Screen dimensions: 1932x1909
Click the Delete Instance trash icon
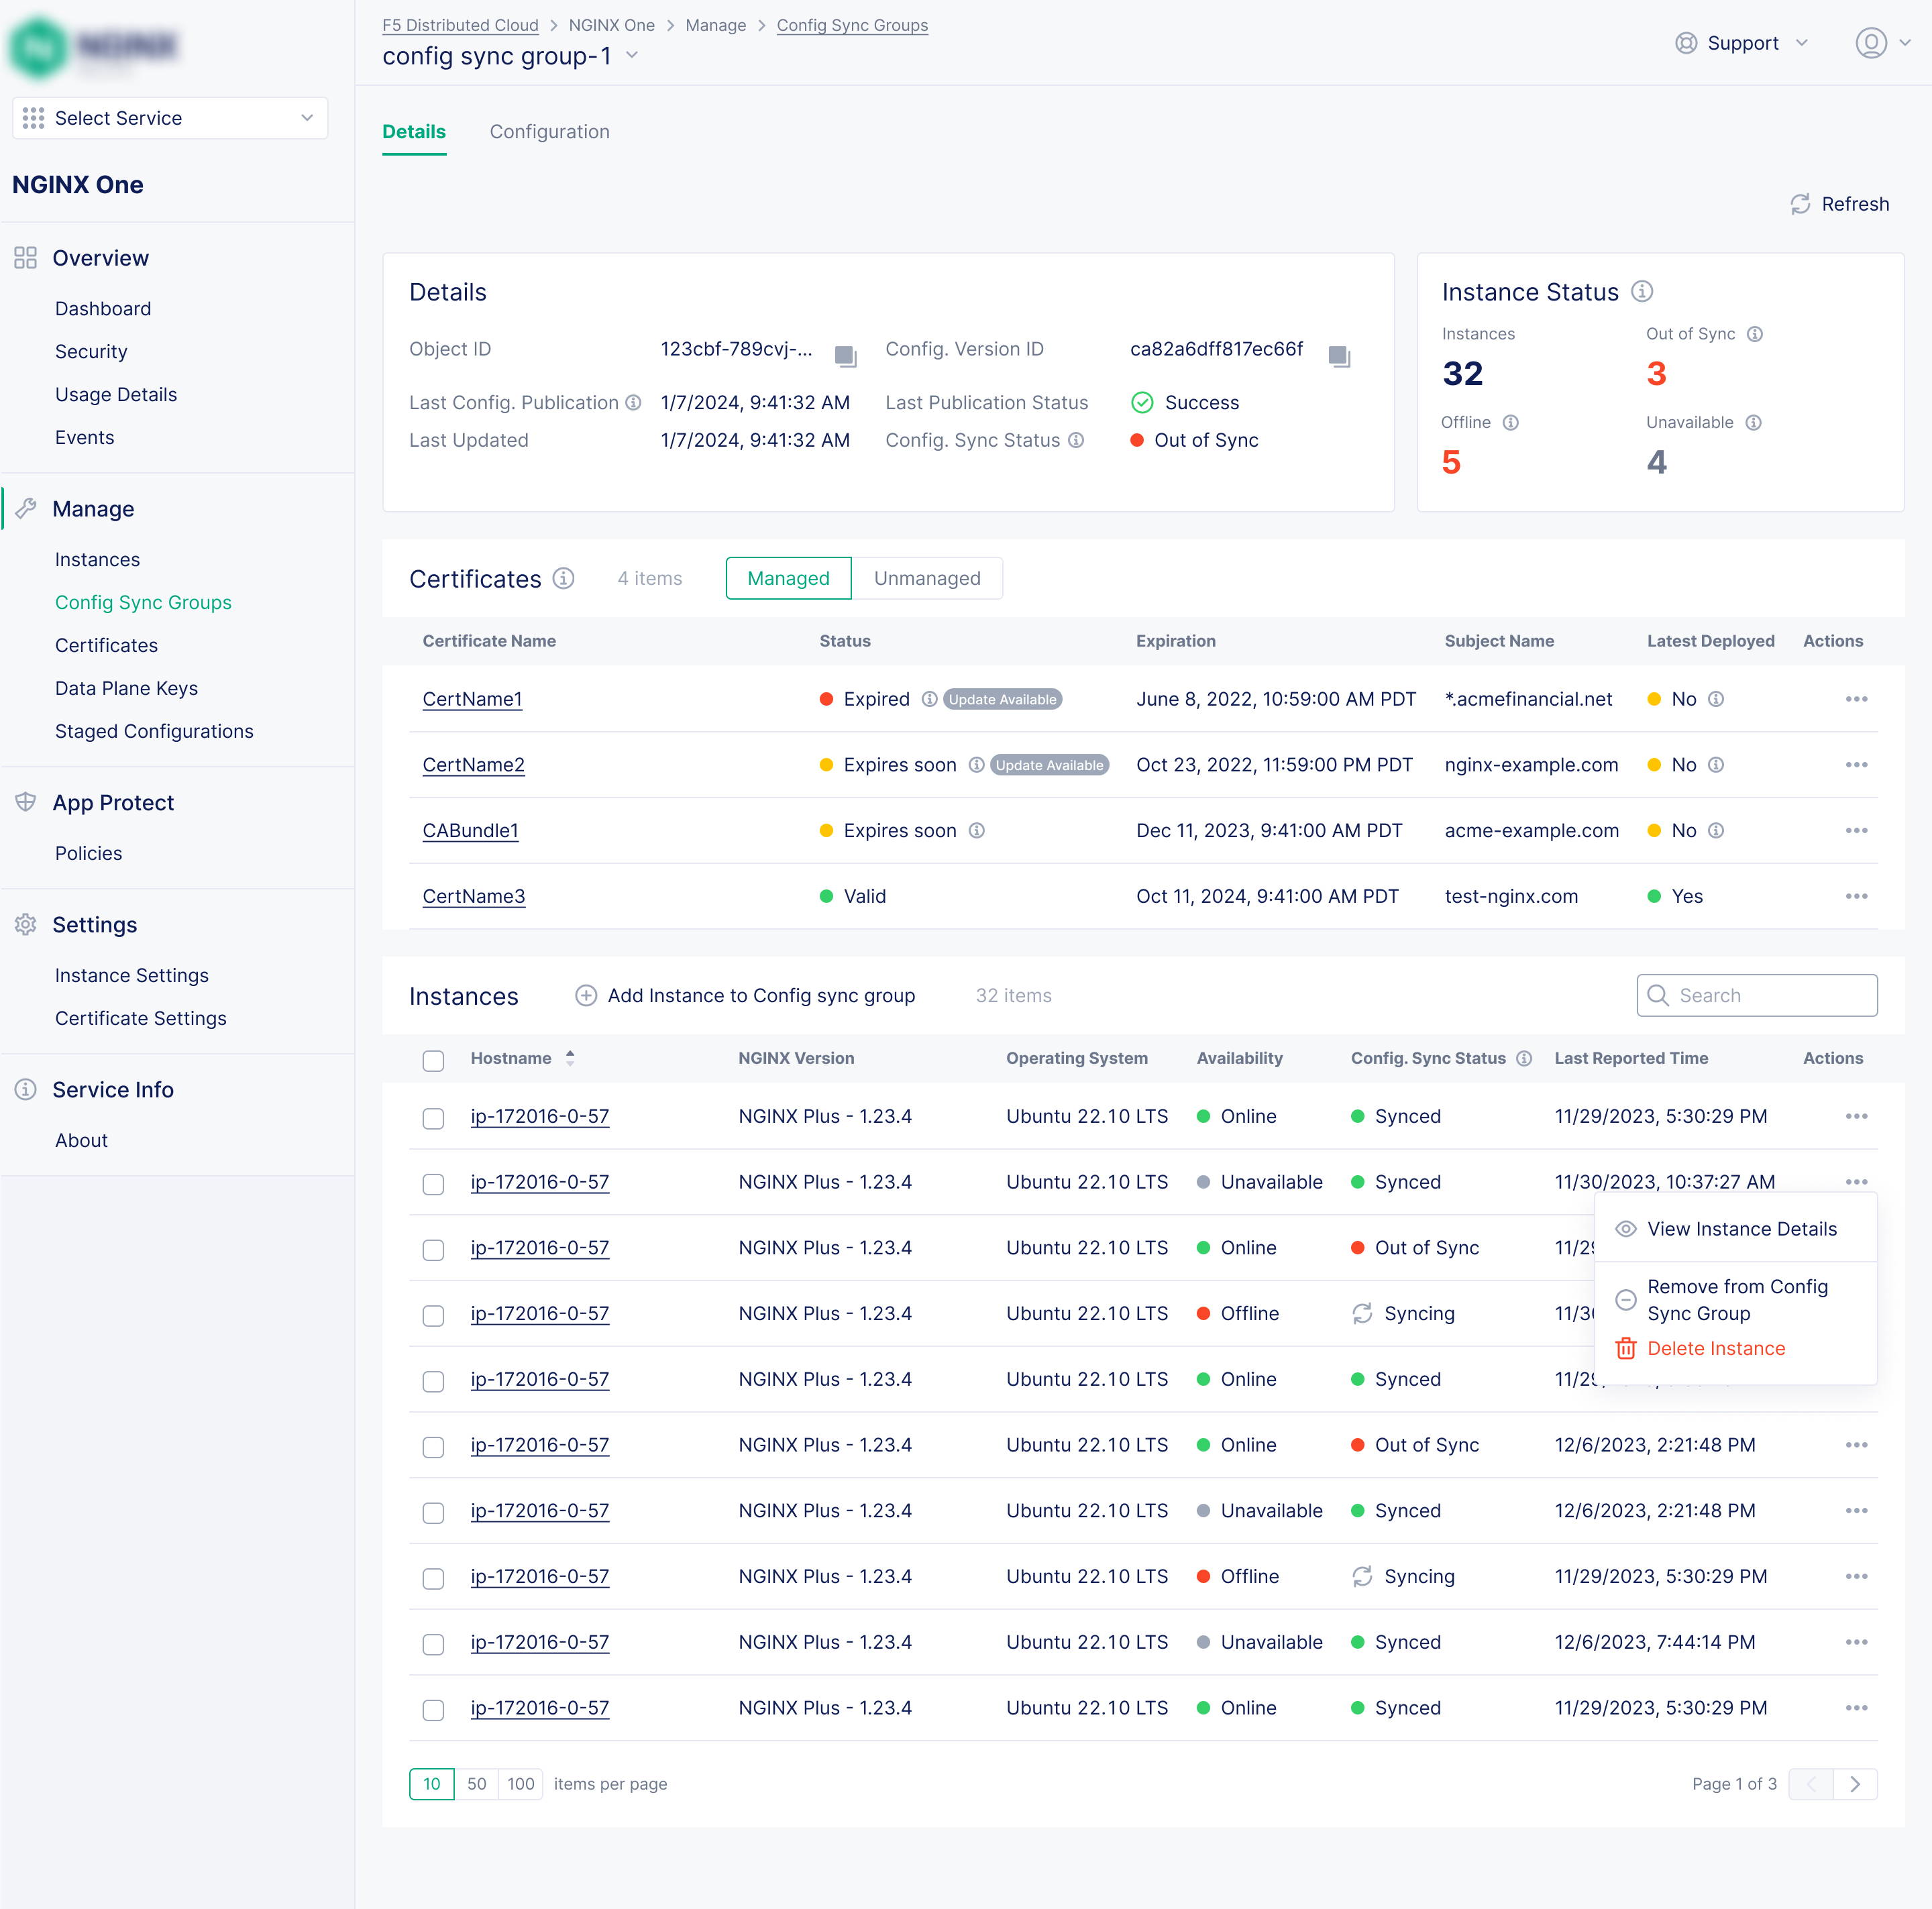pyautogui.click(x=1626, y=1348)
